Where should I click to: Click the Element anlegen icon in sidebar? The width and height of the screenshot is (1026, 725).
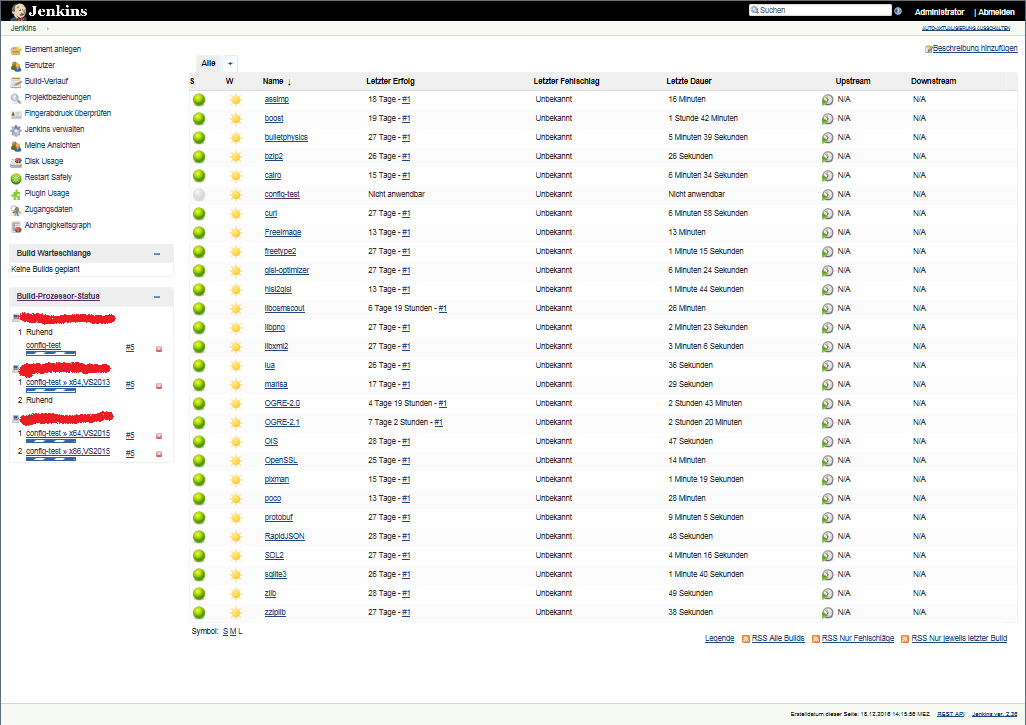point(16,50)
